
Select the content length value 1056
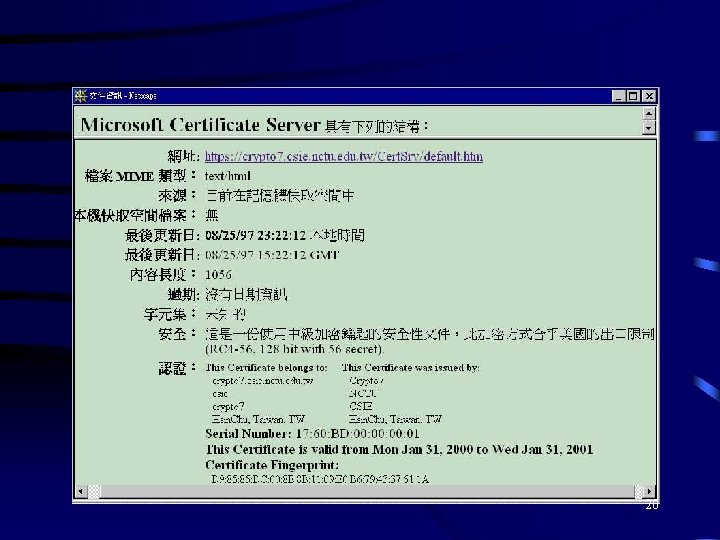pos(218,275)
